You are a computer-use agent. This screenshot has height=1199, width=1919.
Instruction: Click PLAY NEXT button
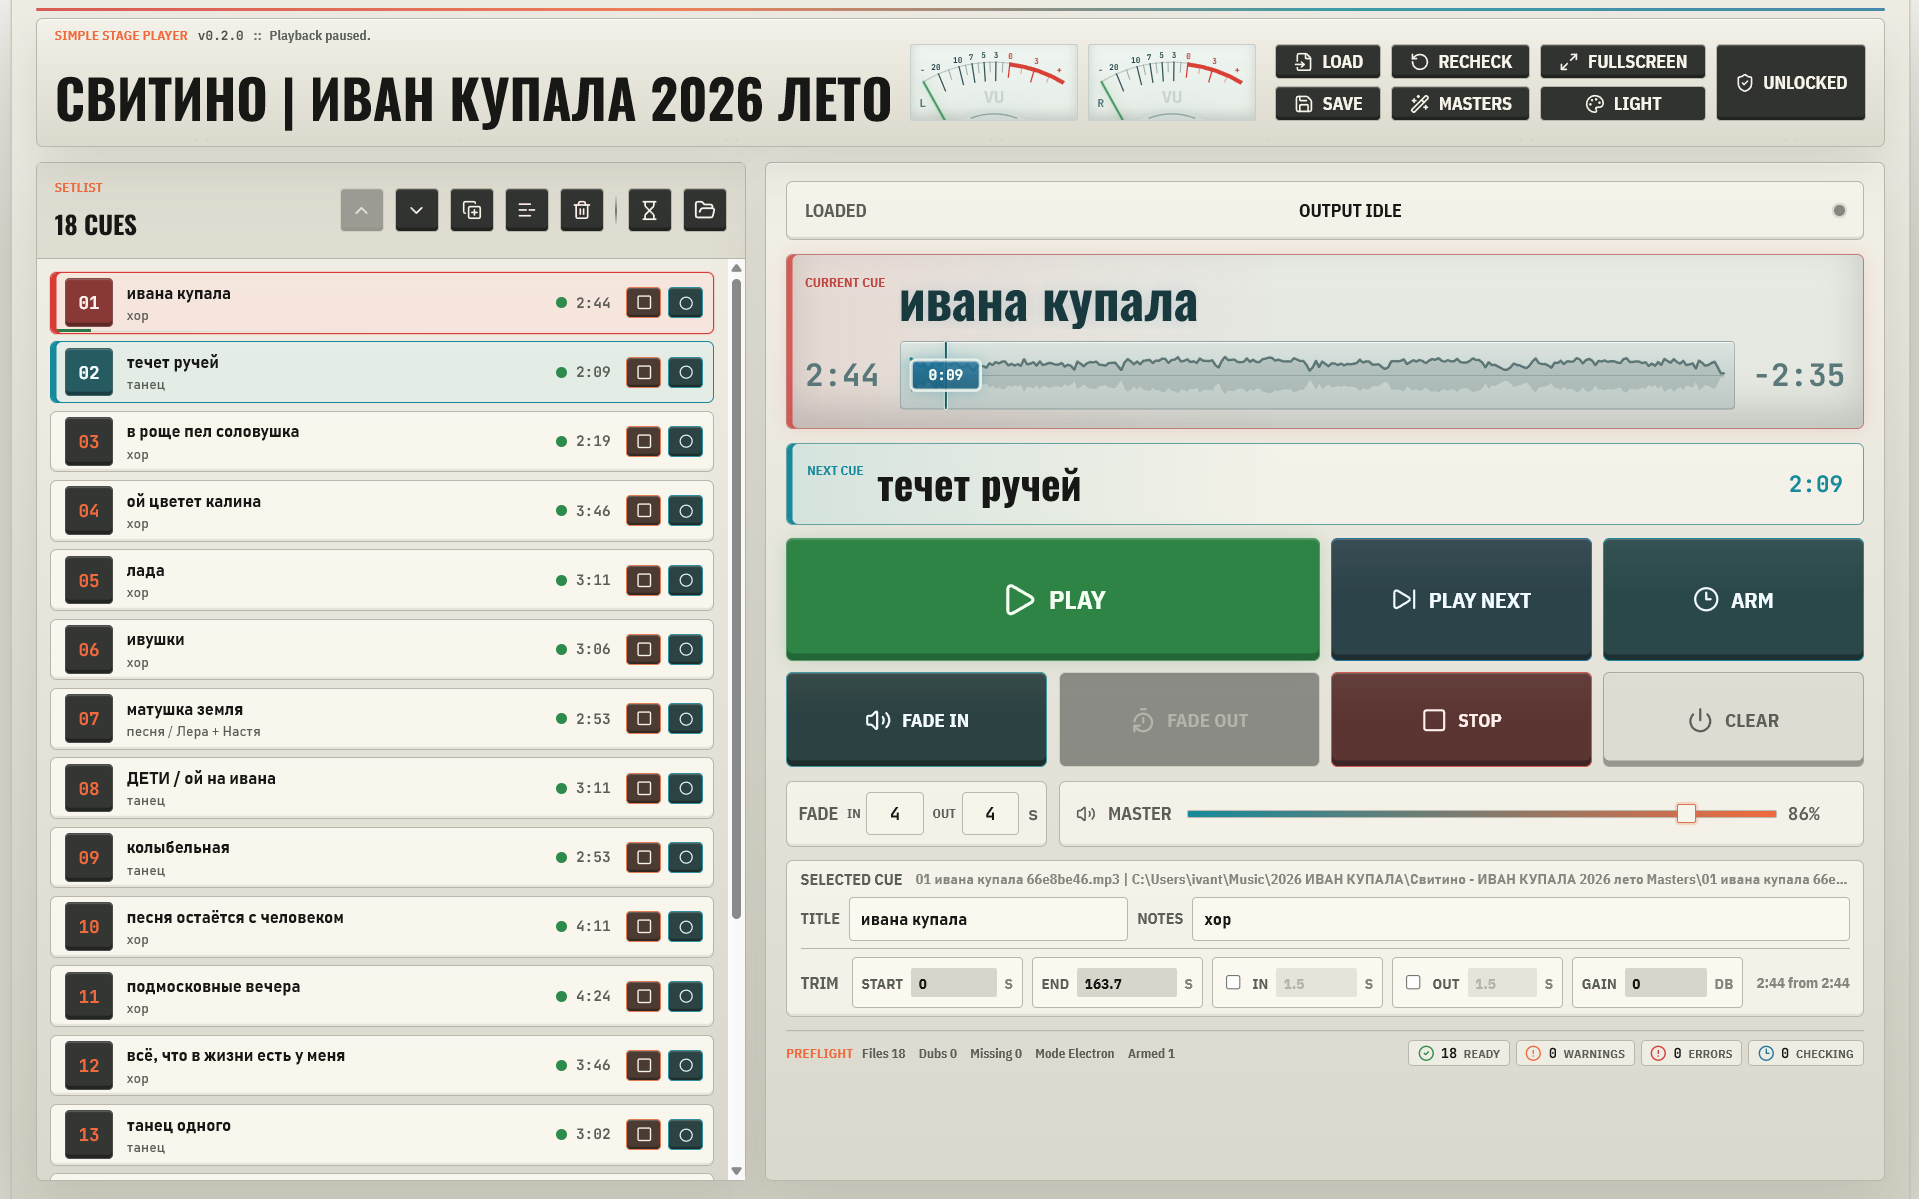(1461, 599)
